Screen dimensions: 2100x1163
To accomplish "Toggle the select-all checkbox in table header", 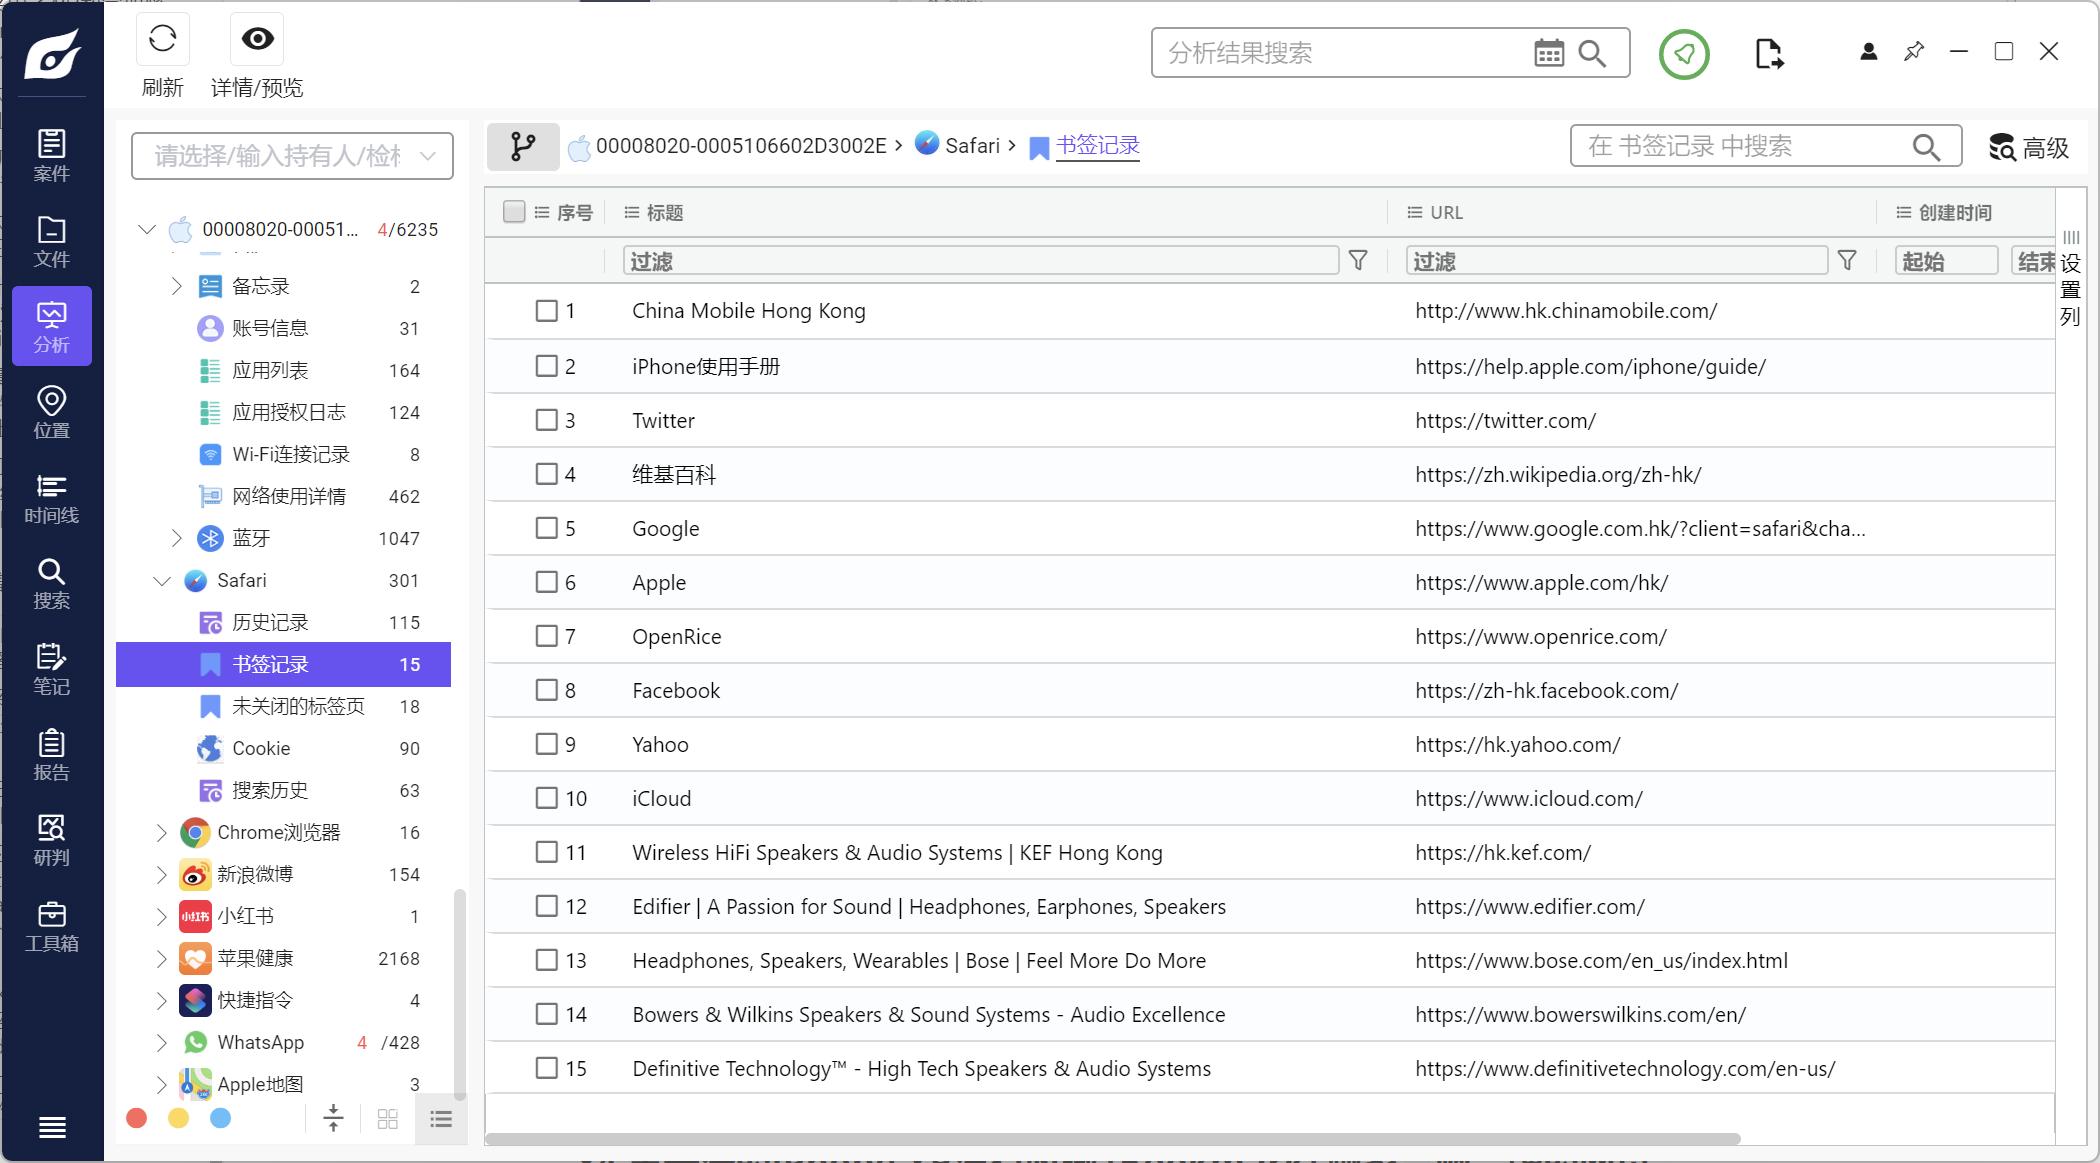I will click(x=514, y=211).
